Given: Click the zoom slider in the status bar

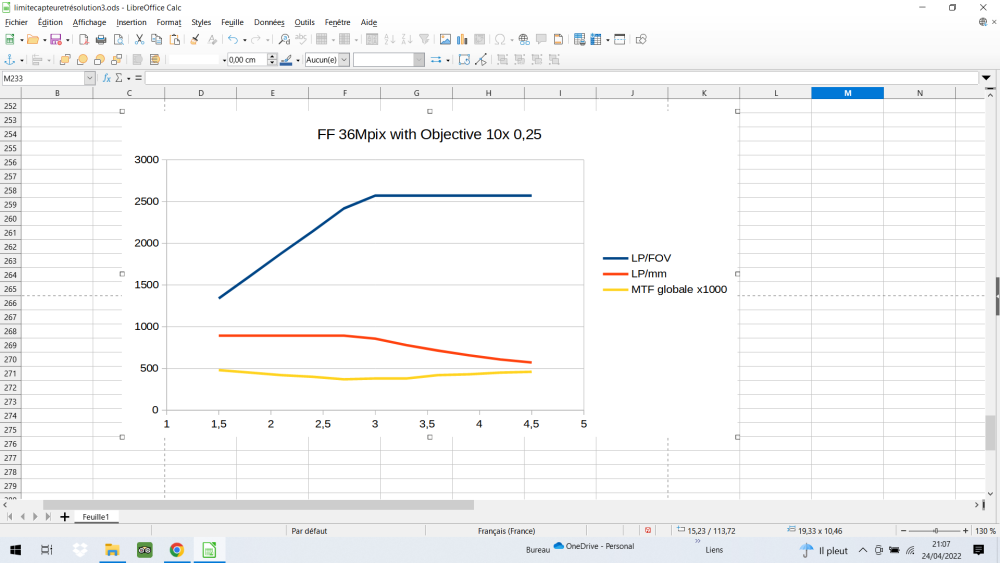Looking at the screenshot, I should [935, 531].
